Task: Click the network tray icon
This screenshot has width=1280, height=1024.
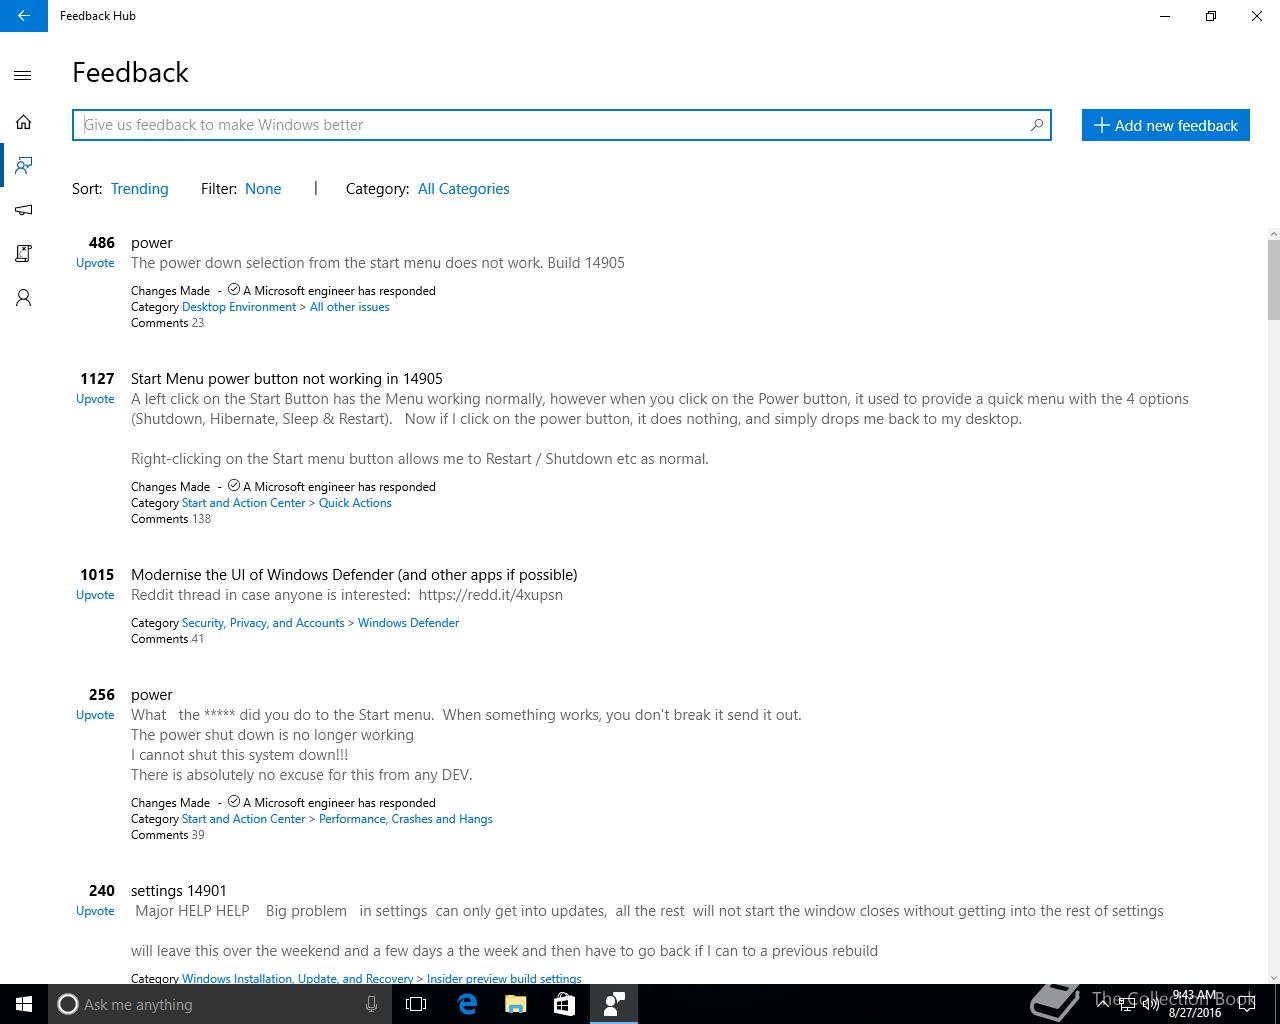Action: pos(1127,1004)
